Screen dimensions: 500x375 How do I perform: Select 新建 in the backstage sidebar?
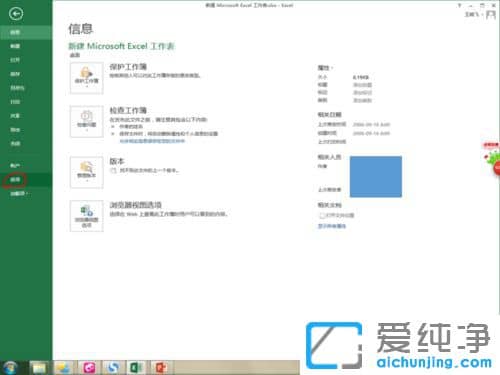tap(26, 46)
